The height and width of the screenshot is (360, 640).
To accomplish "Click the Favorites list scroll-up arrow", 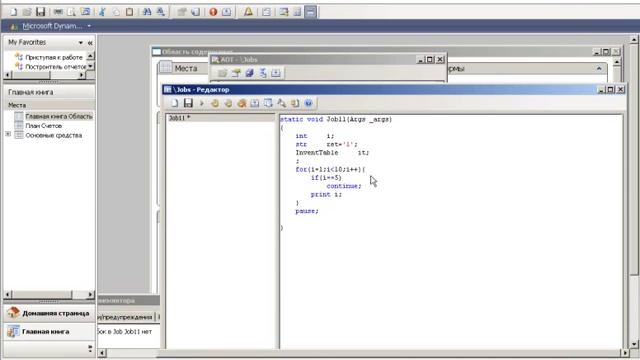I will [x=91, y=56].
